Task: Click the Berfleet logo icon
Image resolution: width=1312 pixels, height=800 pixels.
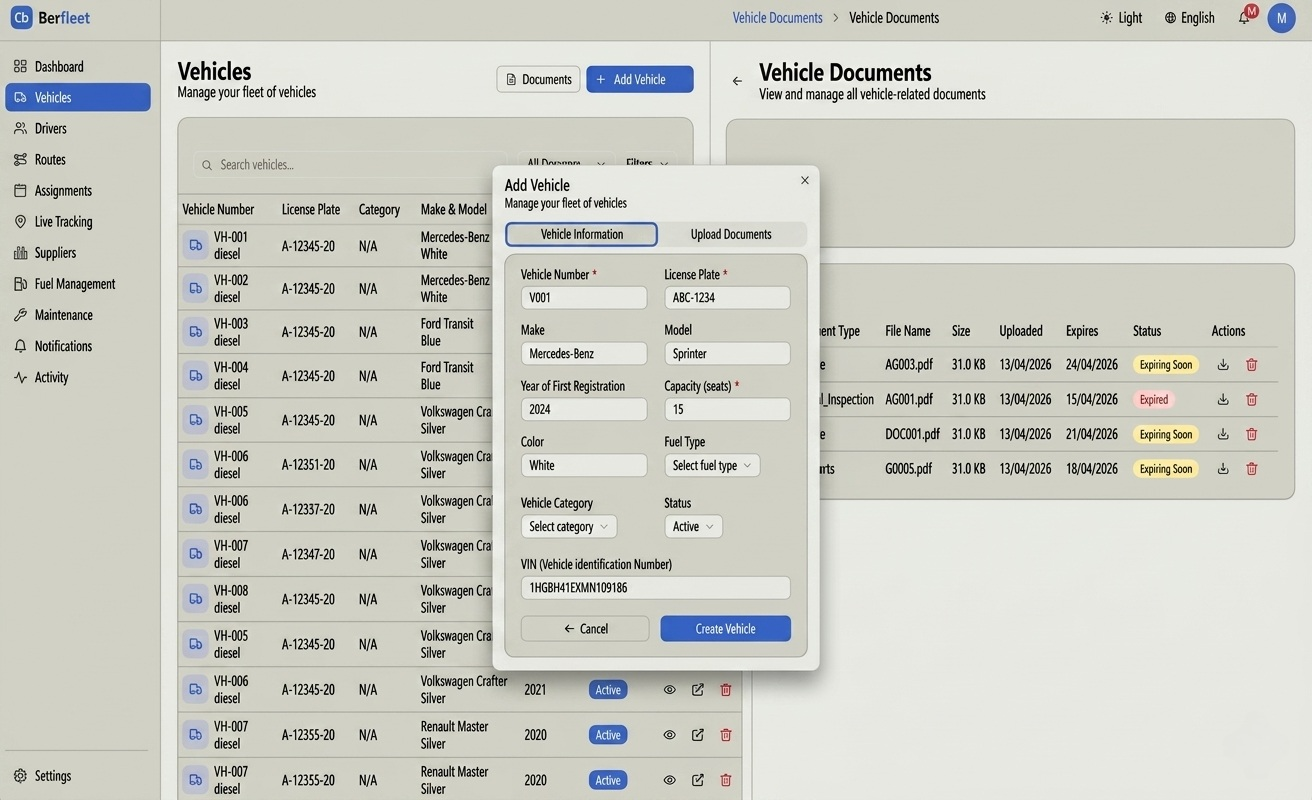Action: click(x=21, y=17)
